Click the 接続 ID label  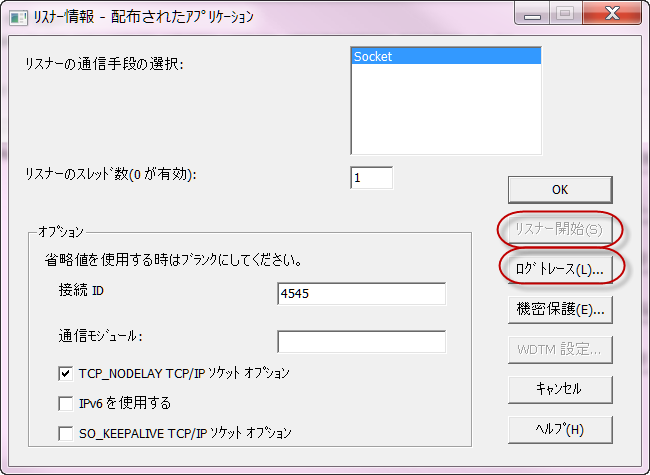[x=81, y=290]
